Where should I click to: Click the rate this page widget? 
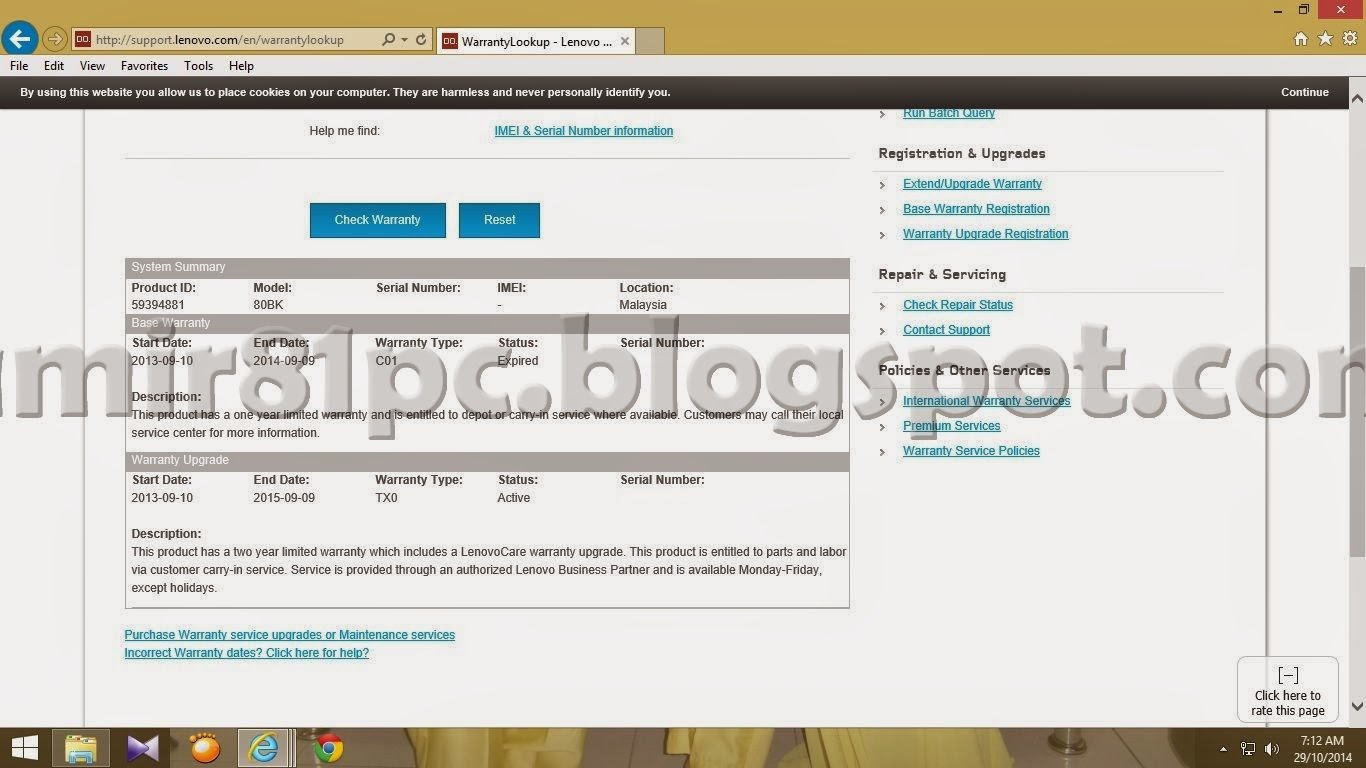[1287, 689]
